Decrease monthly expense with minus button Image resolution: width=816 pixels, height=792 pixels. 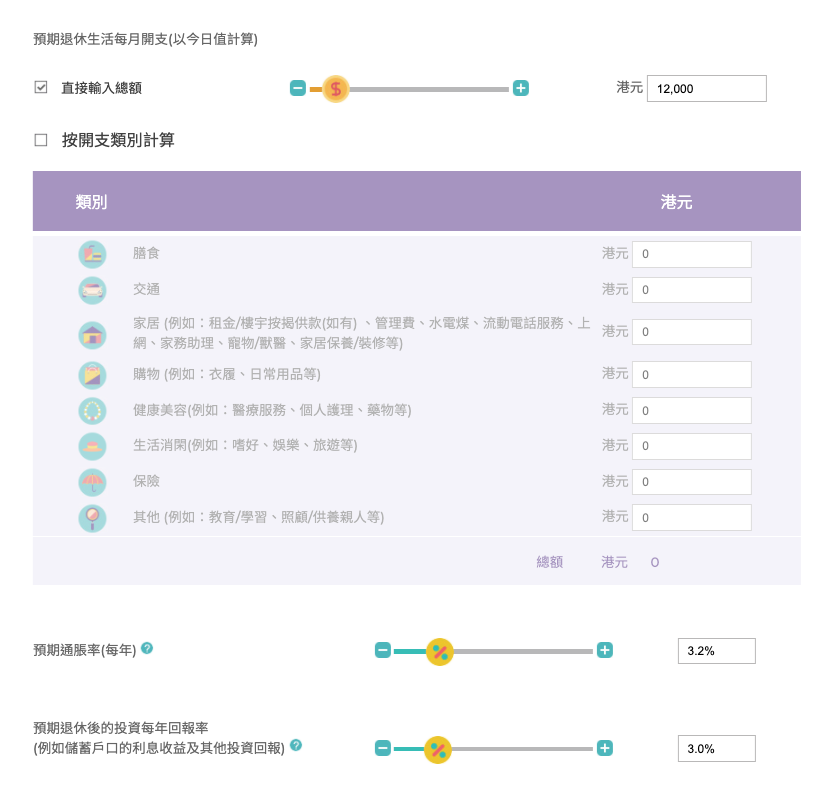[297, 88]
